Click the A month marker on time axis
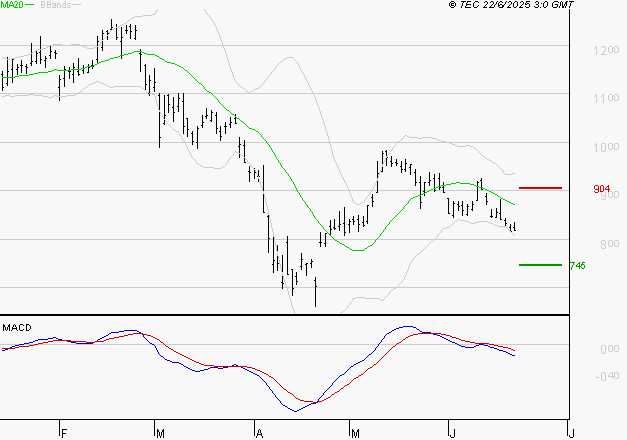Image resolution: width=627 pixels, height=440 pixels. point(260,434)
